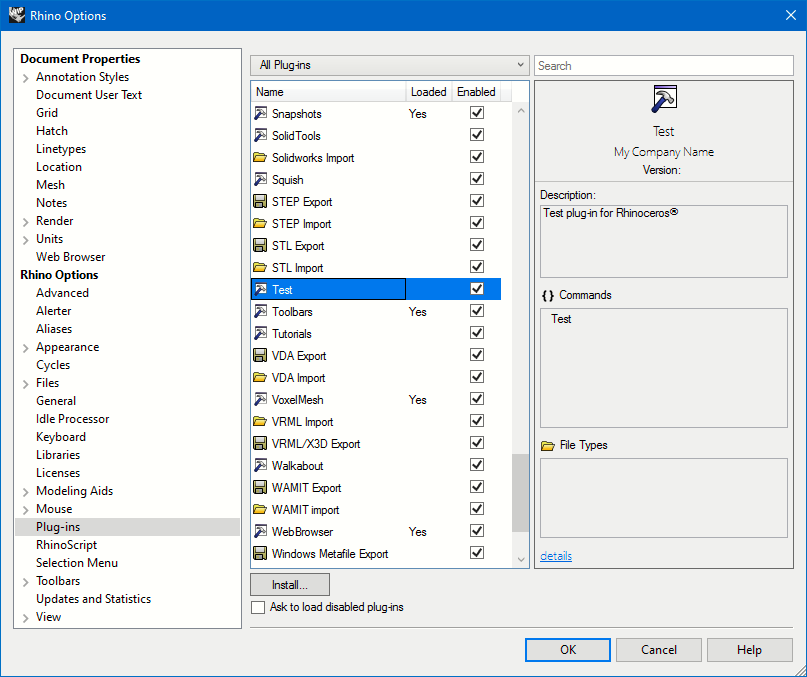The height and width of the screenshot is (677, 807).
Task: Disable WebBrowser plug-in checkbox
Action: 477,531
